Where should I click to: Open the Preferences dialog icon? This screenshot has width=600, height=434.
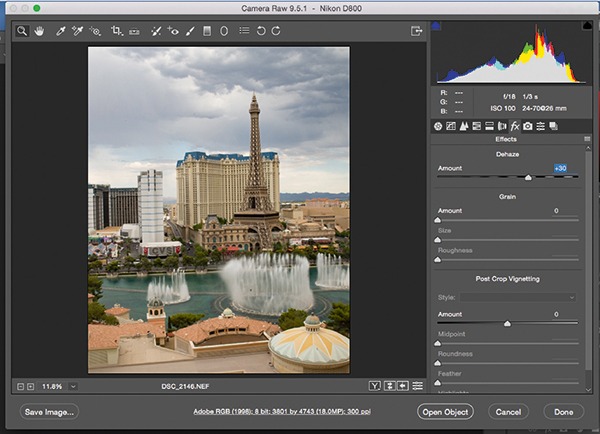(244, 30)
